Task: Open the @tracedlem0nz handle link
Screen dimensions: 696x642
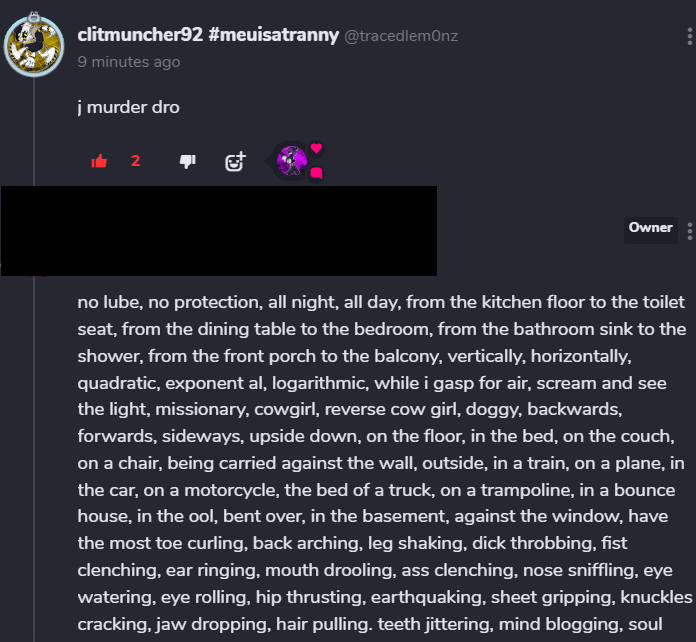Action: (x=401, y=36)
